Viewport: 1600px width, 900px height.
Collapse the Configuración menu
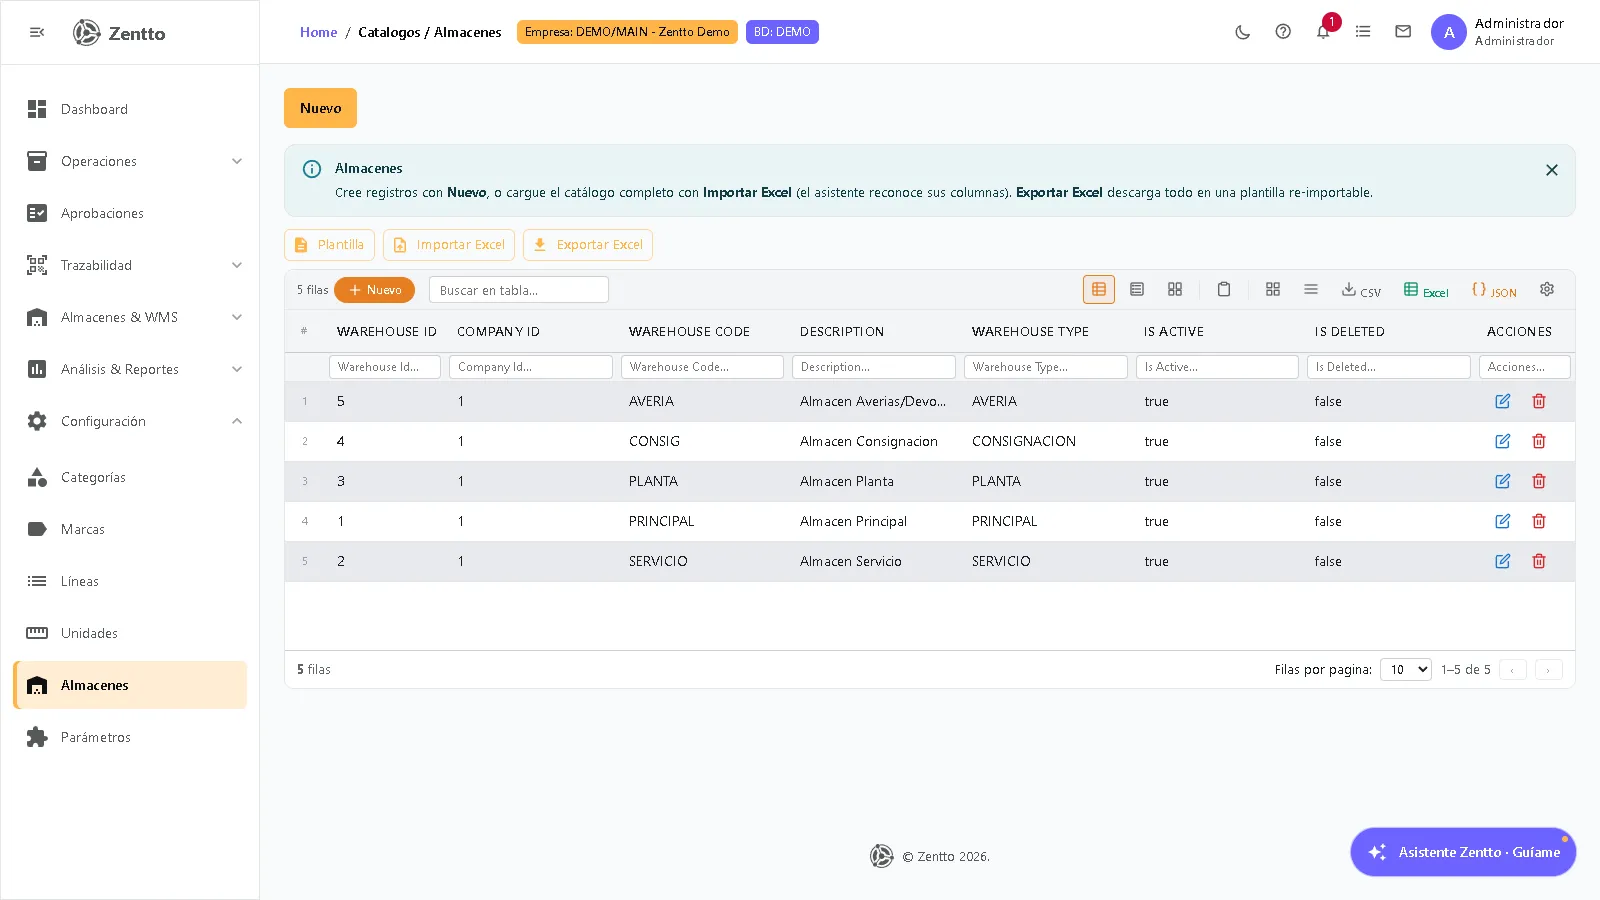(x=130, y=421)
